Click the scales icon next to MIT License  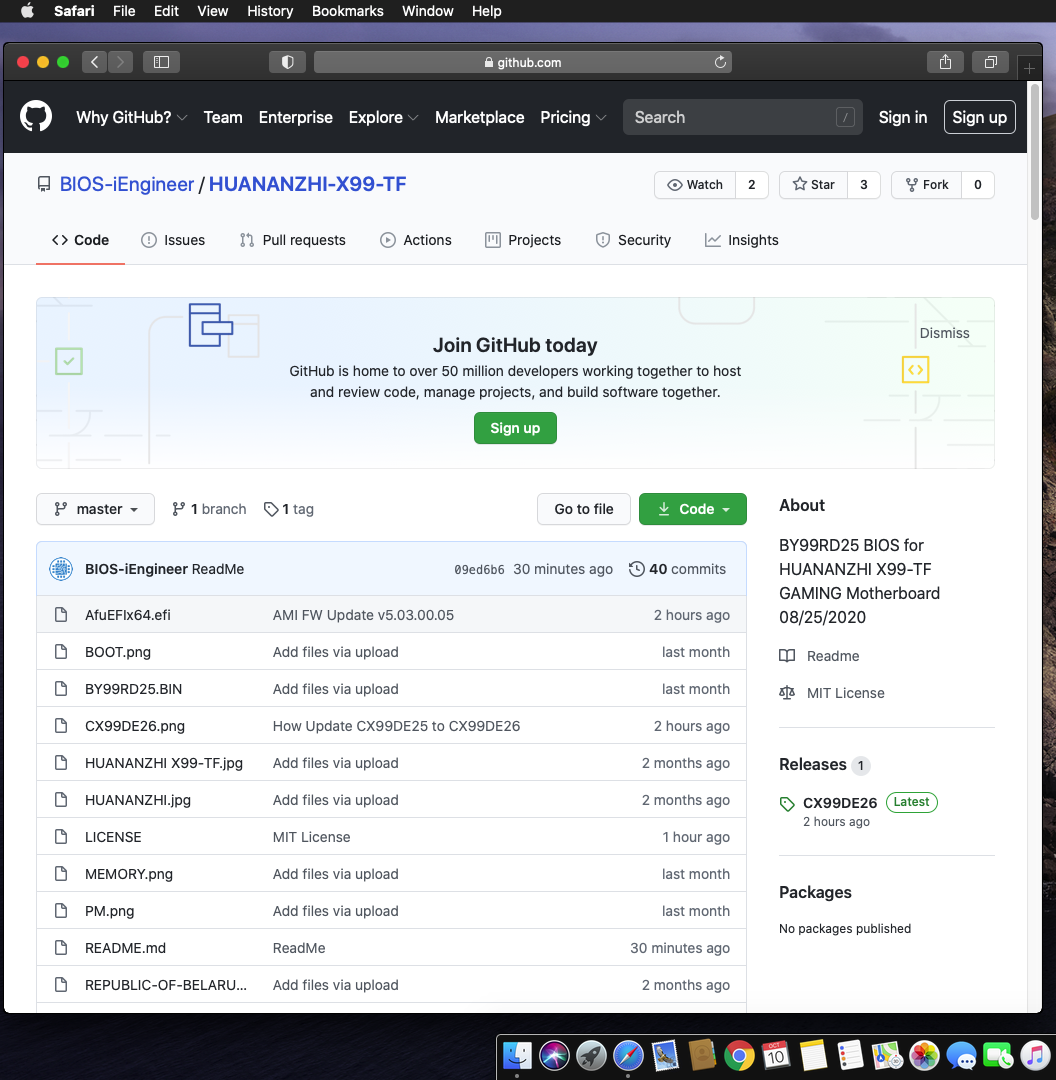tap(787, 693)
